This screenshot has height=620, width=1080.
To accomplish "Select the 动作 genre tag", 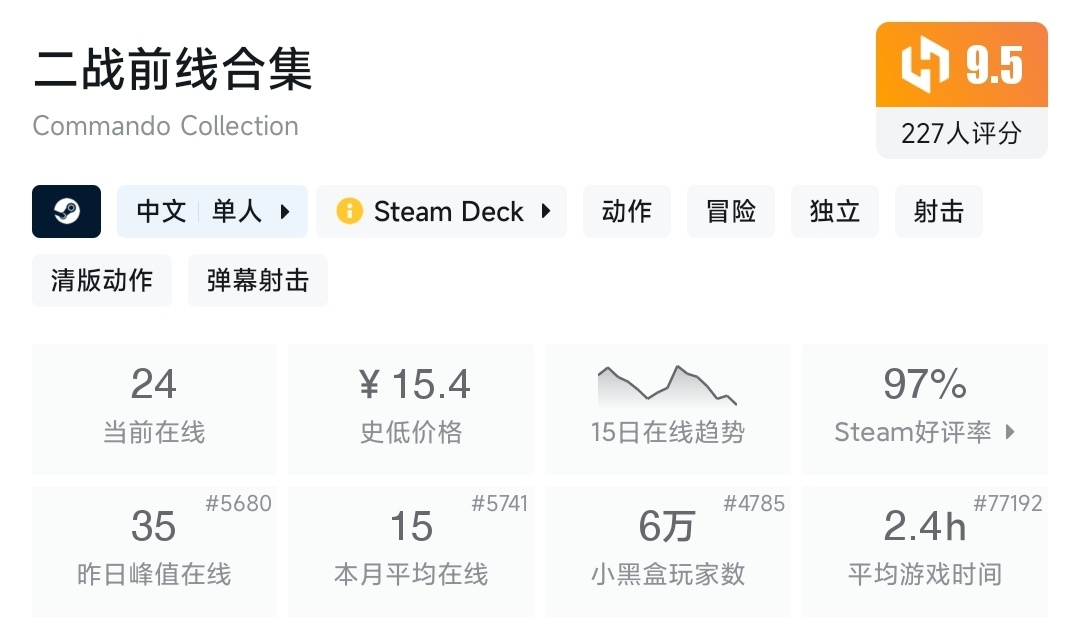I will 627,212.
